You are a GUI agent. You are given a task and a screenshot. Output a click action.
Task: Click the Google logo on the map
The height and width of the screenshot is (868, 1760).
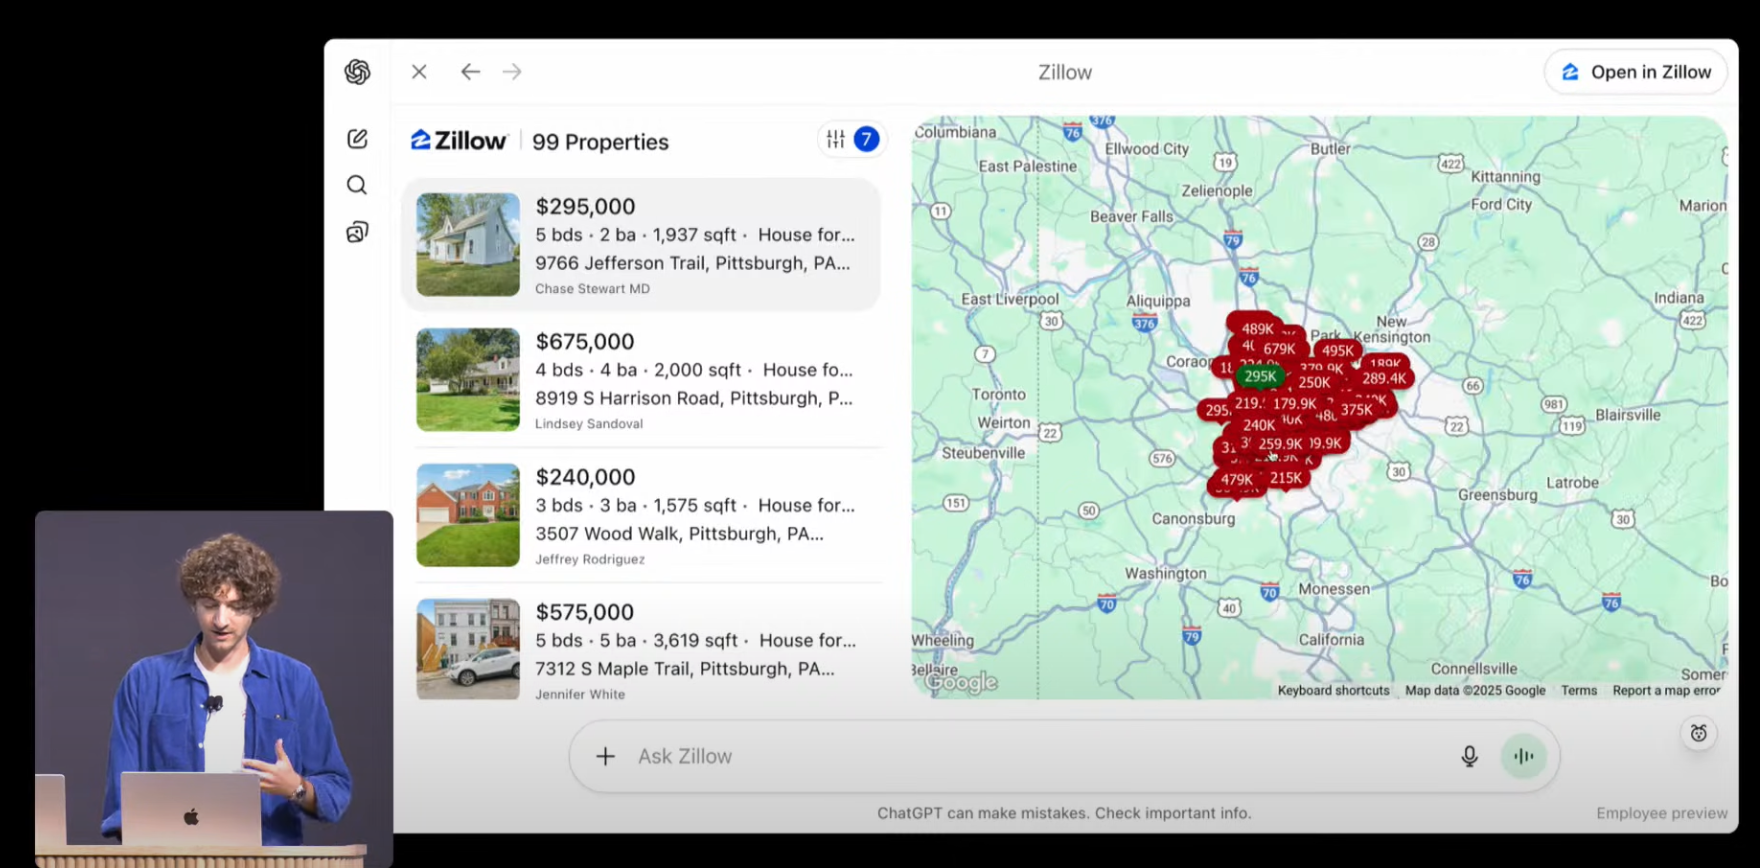pos(961,682)
